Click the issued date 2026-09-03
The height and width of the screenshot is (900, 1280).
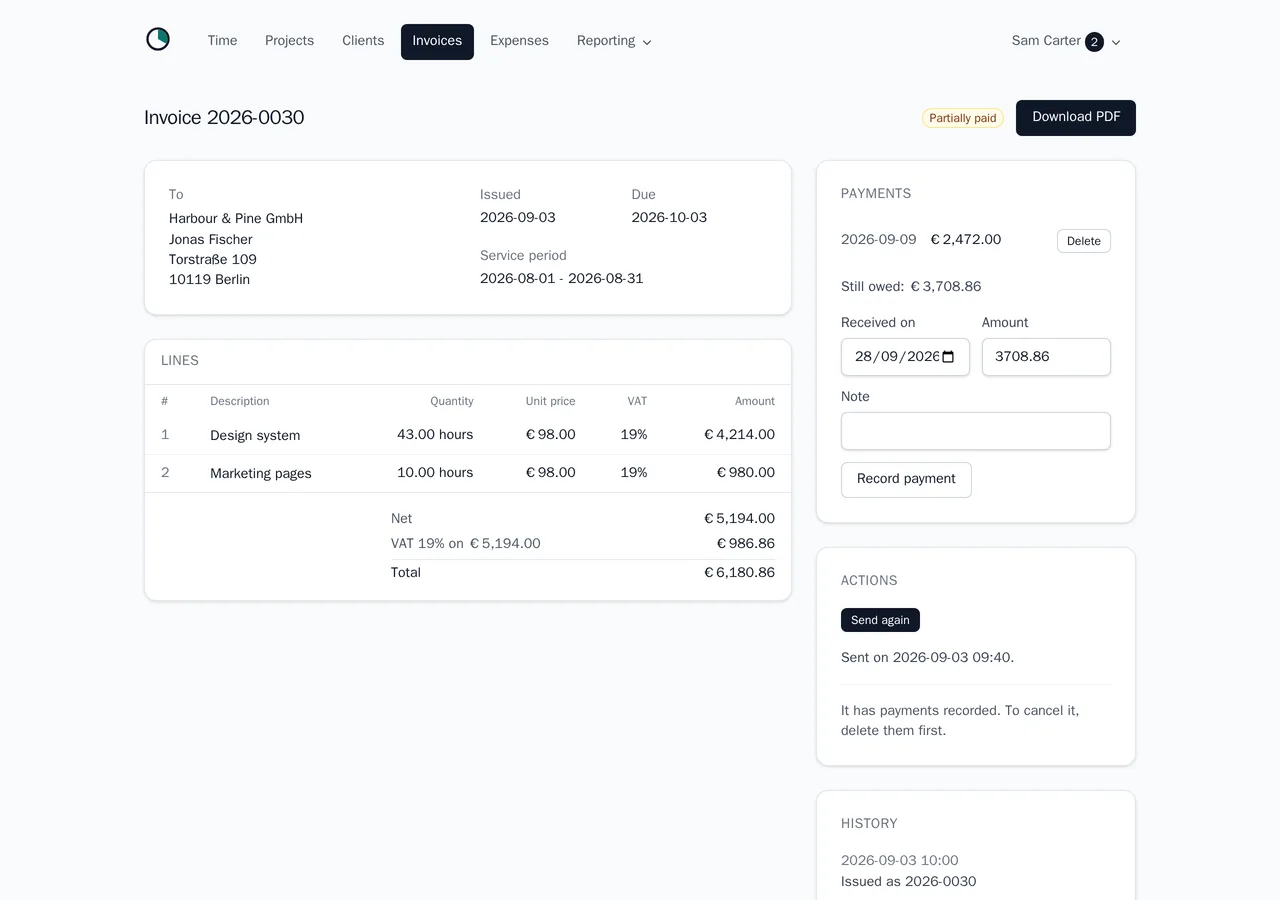(x=518, y=218)
